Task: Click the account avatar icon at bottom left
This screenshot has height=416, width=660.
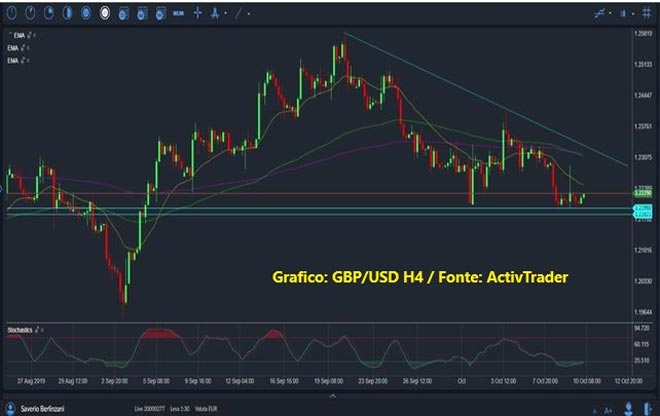Action: (8, 409)
